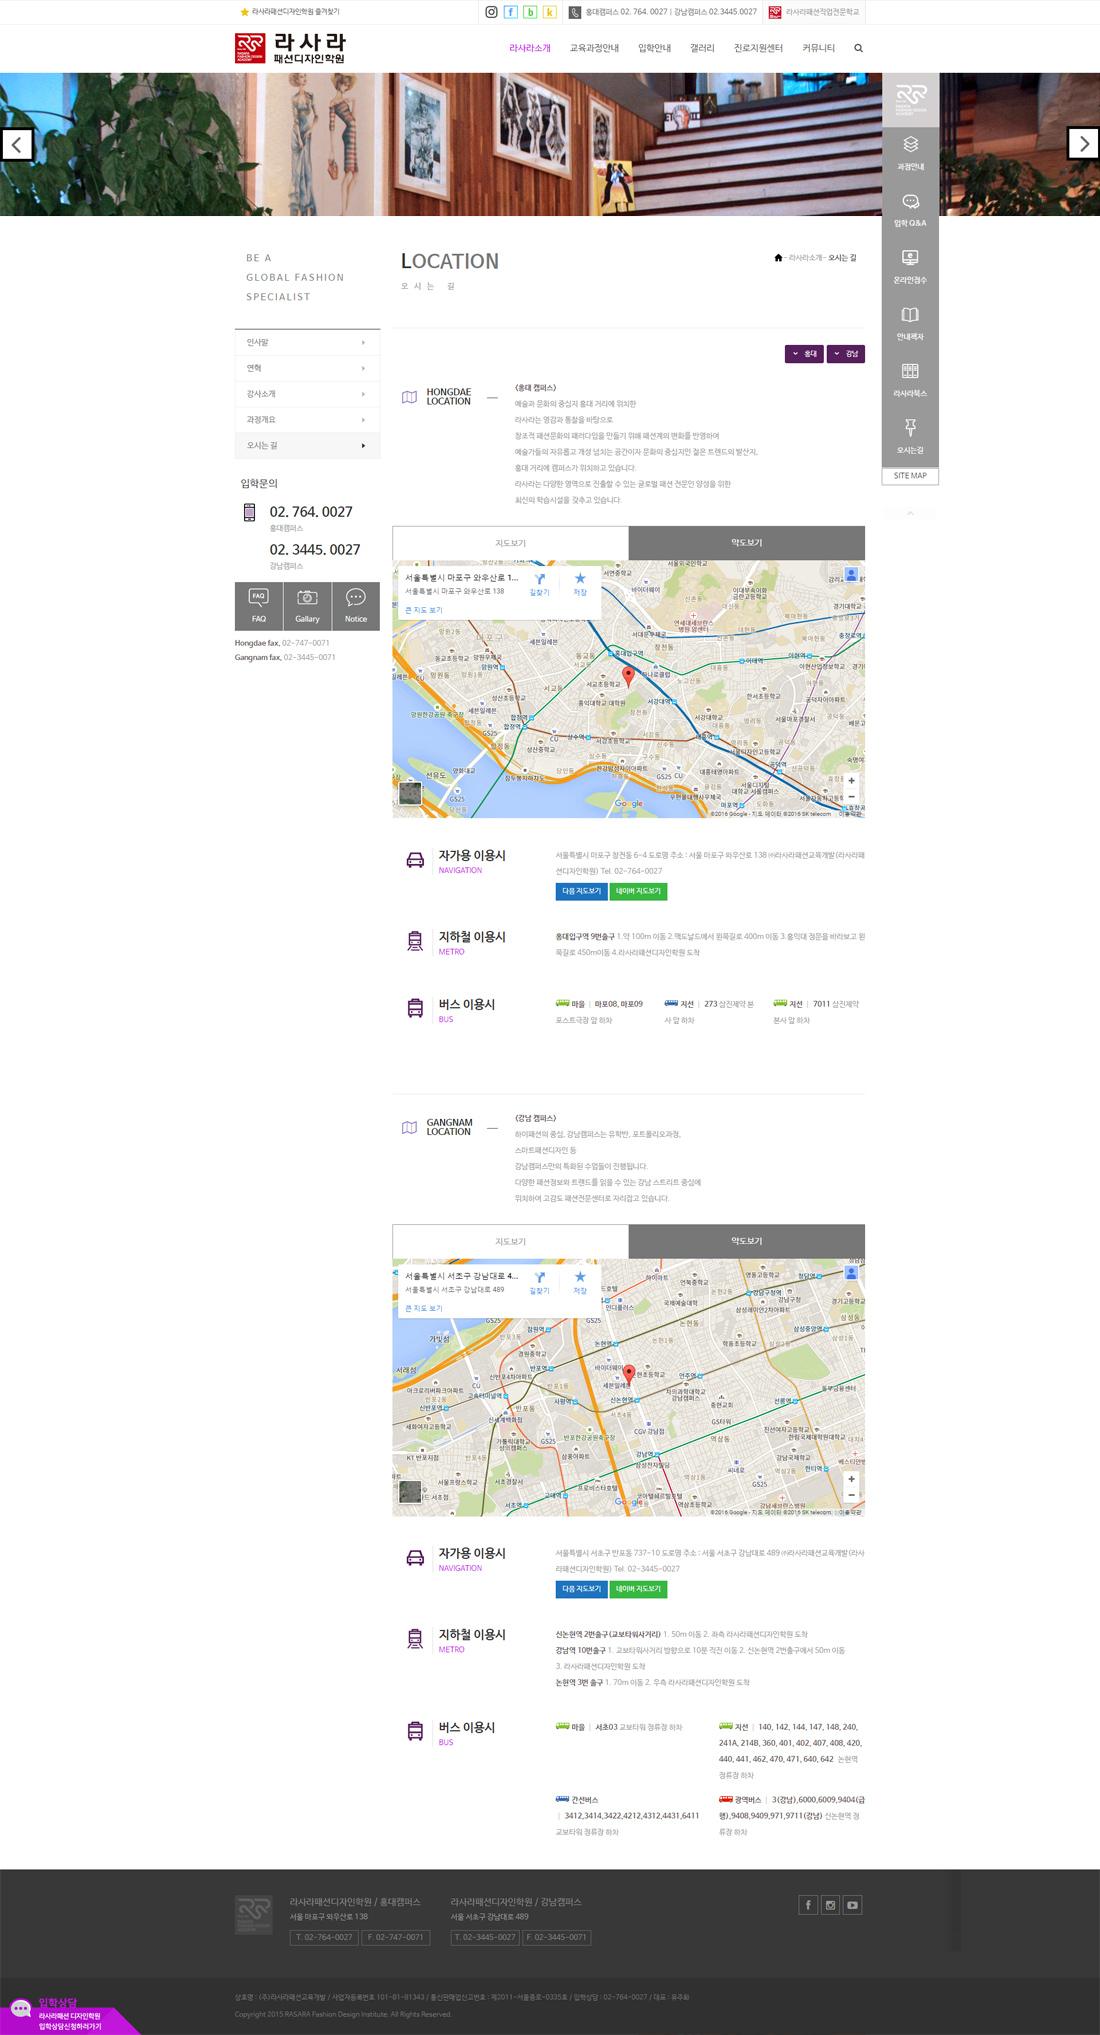Show next banner slide with right arrow

[x=1083, y=144]
